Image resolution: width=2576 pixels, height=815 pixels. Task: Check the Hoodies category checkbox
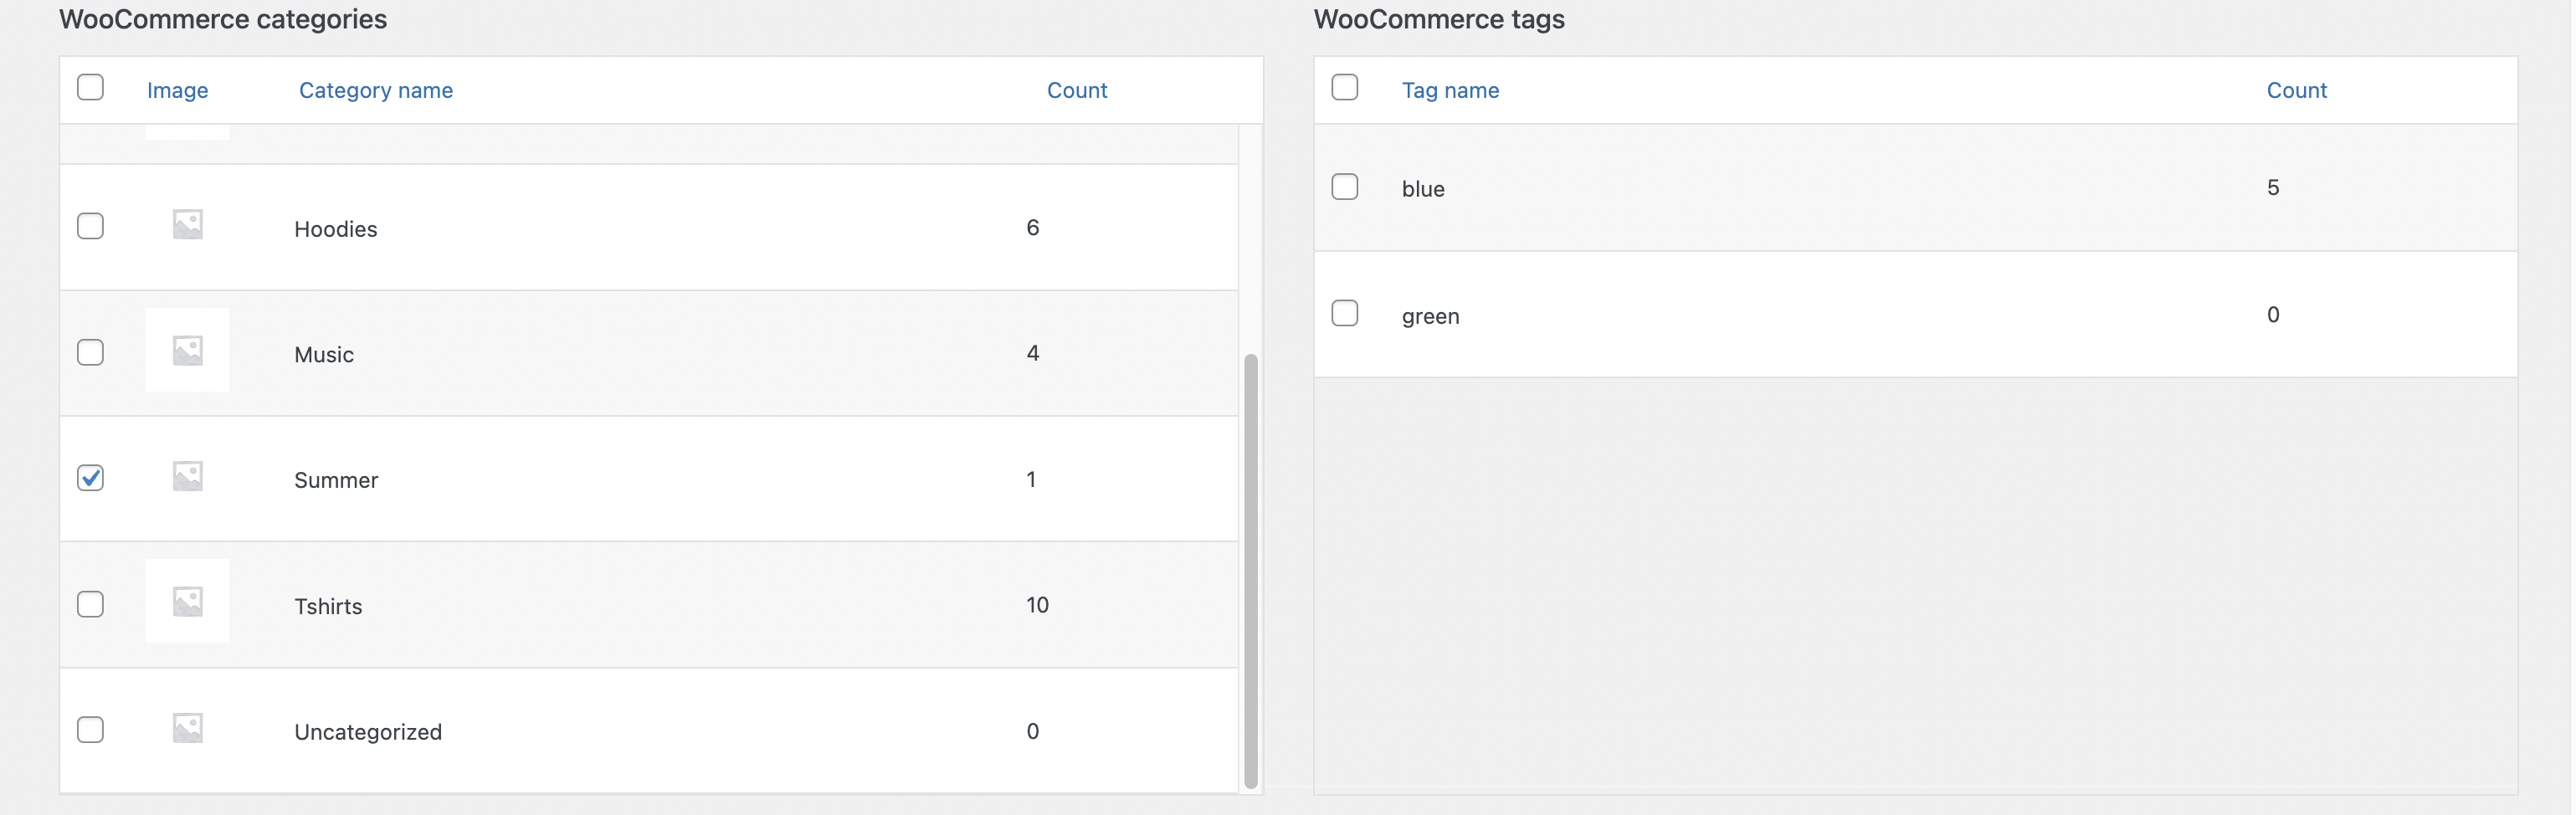[x=90, y=226]
